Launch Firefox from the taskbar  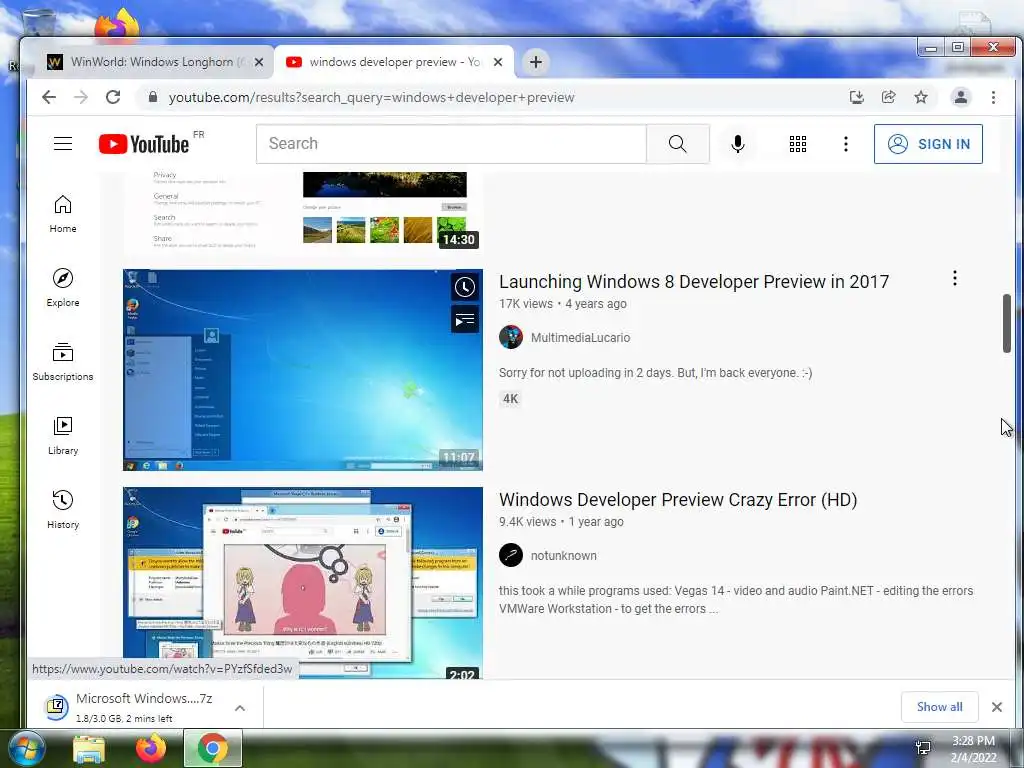click(151, 748)
